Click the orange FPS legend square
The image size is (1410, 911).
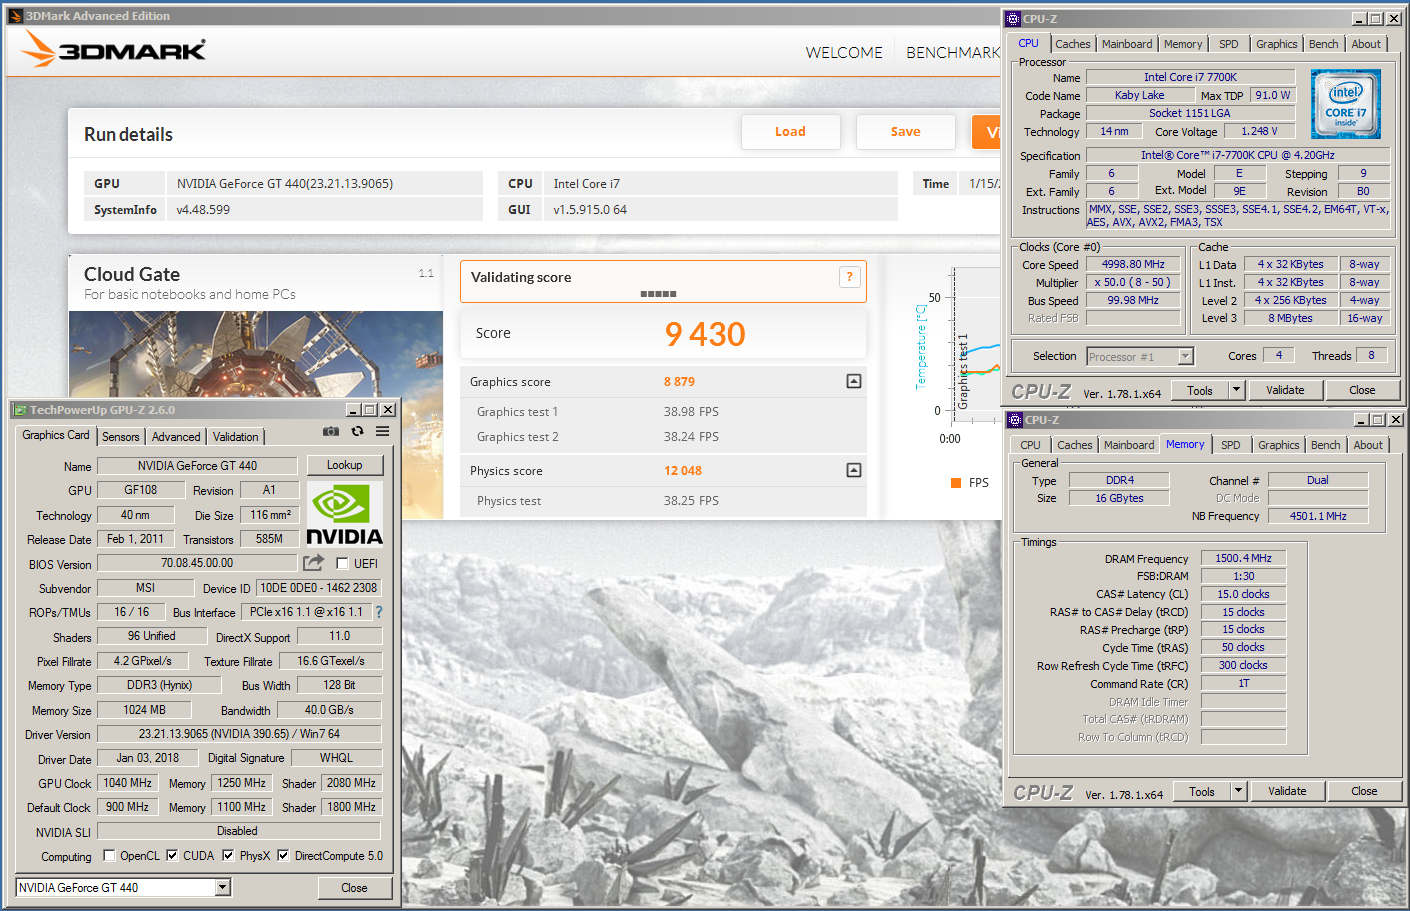tap(956, 483)
